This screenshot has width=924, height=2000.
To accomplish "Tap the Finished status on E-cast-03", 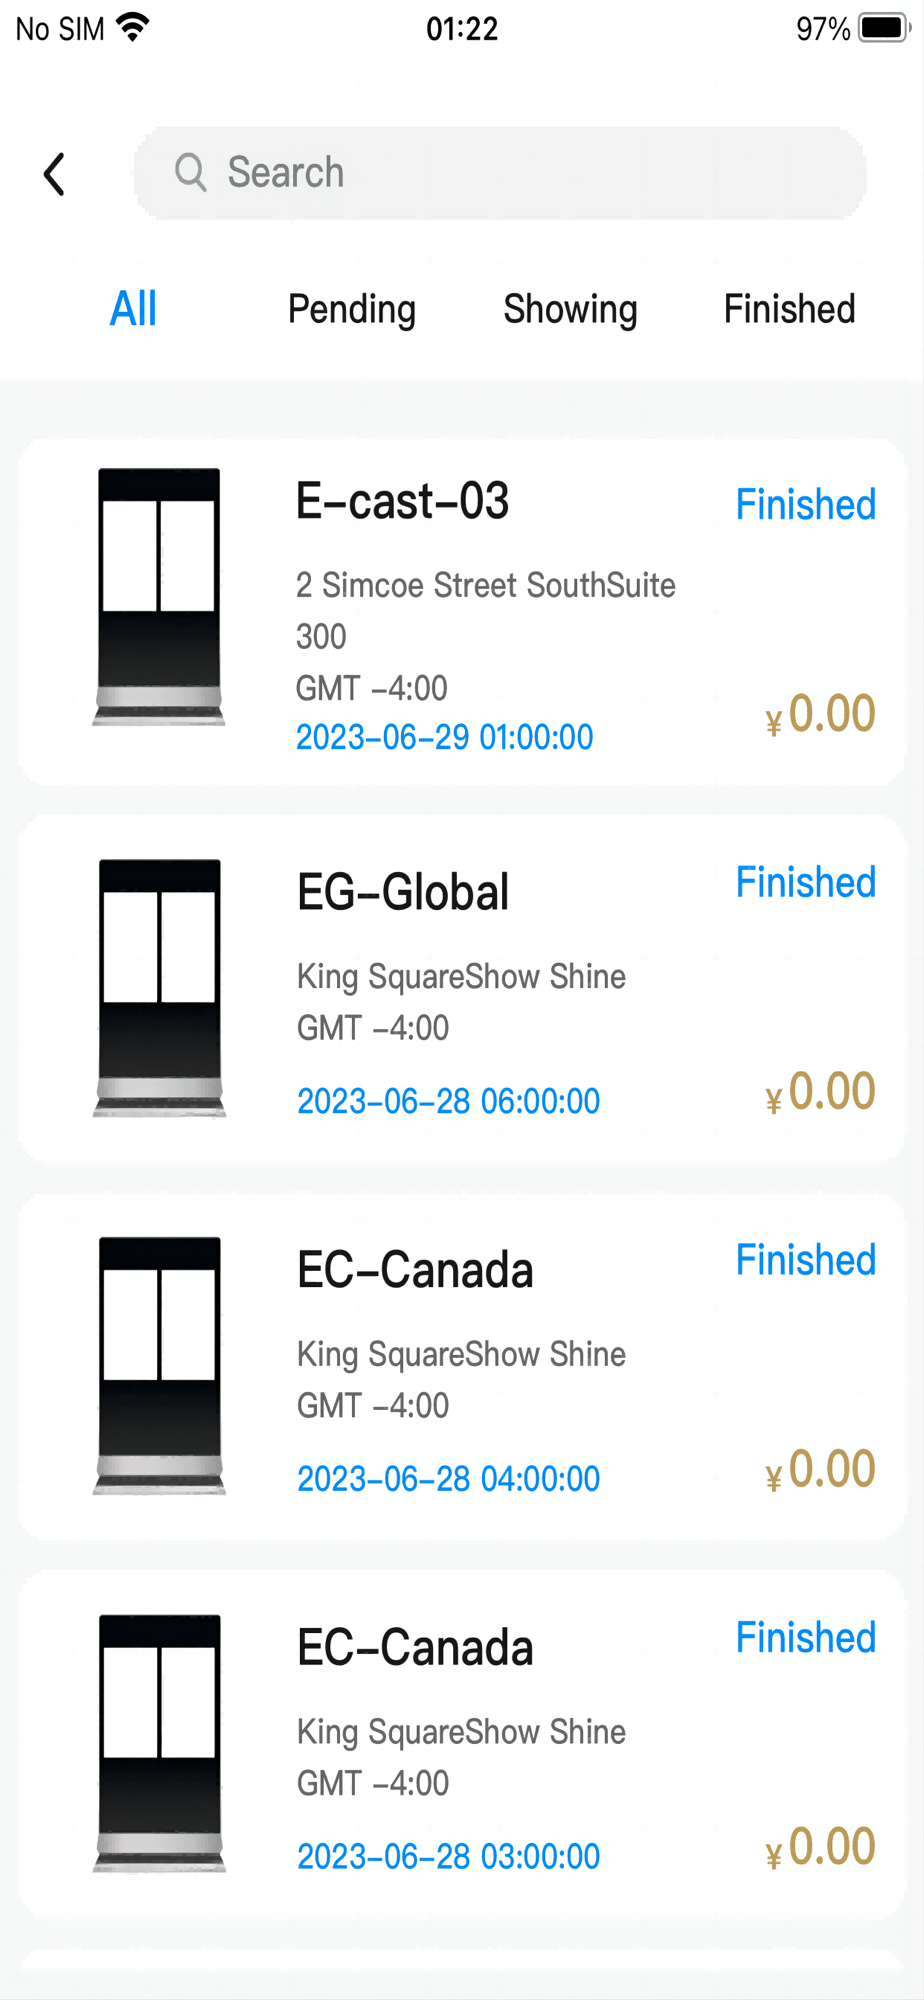I will pos(806,504).
